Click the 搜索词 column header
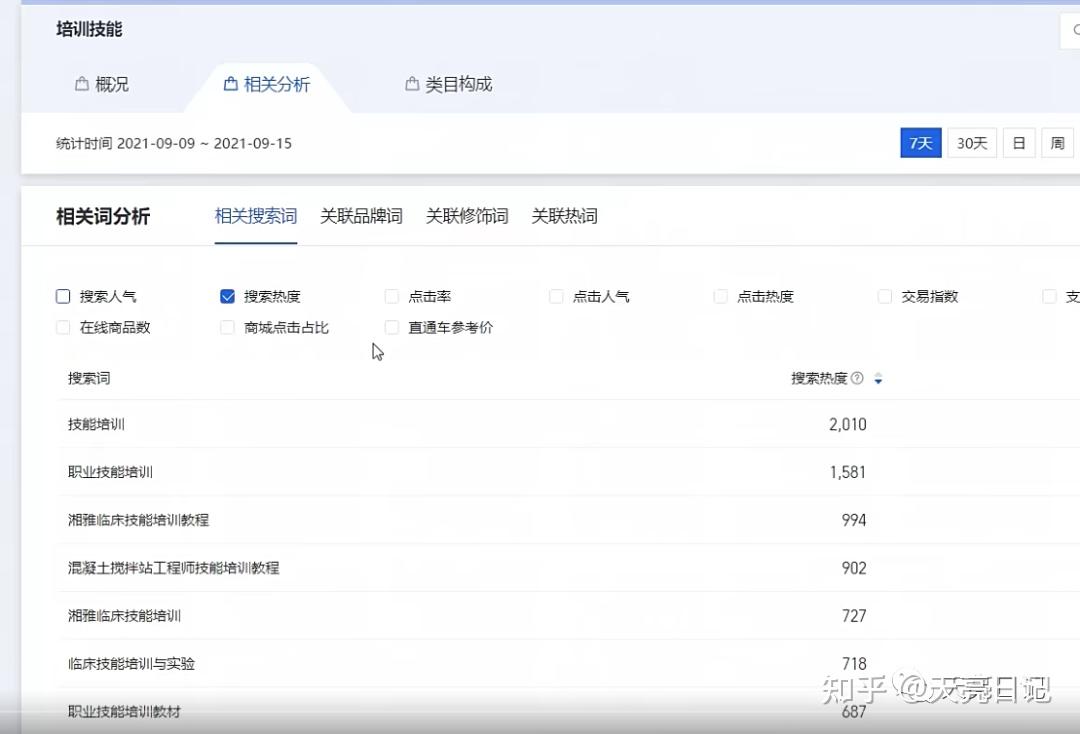The width and height of the screenshot is (1080, 734). click(89, 378)
